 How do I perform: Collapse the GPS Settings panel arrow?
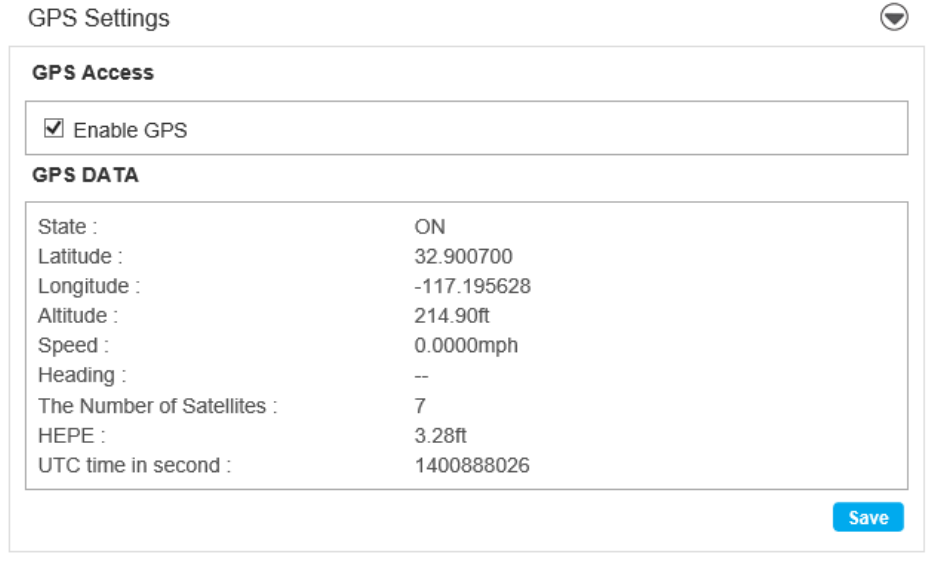point(893,18)
